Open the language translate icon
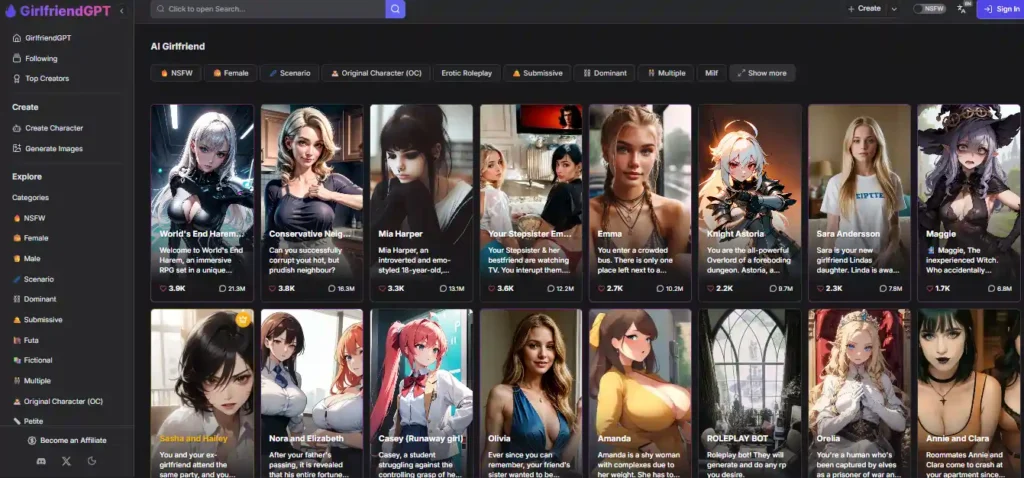1024x478 pixels. click(x=962, y=8)
